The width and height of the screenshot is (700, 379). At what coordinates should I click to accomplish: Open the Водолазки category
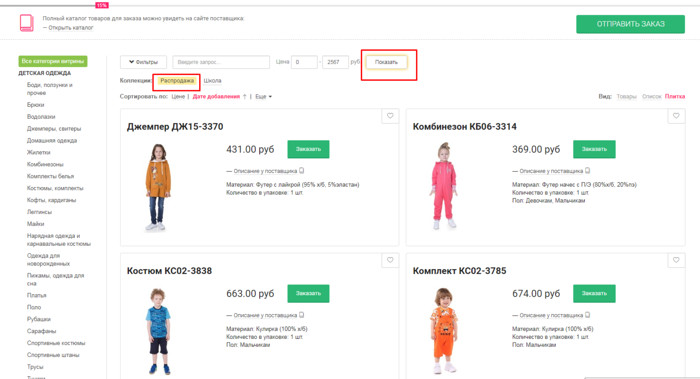pos(41,117)
